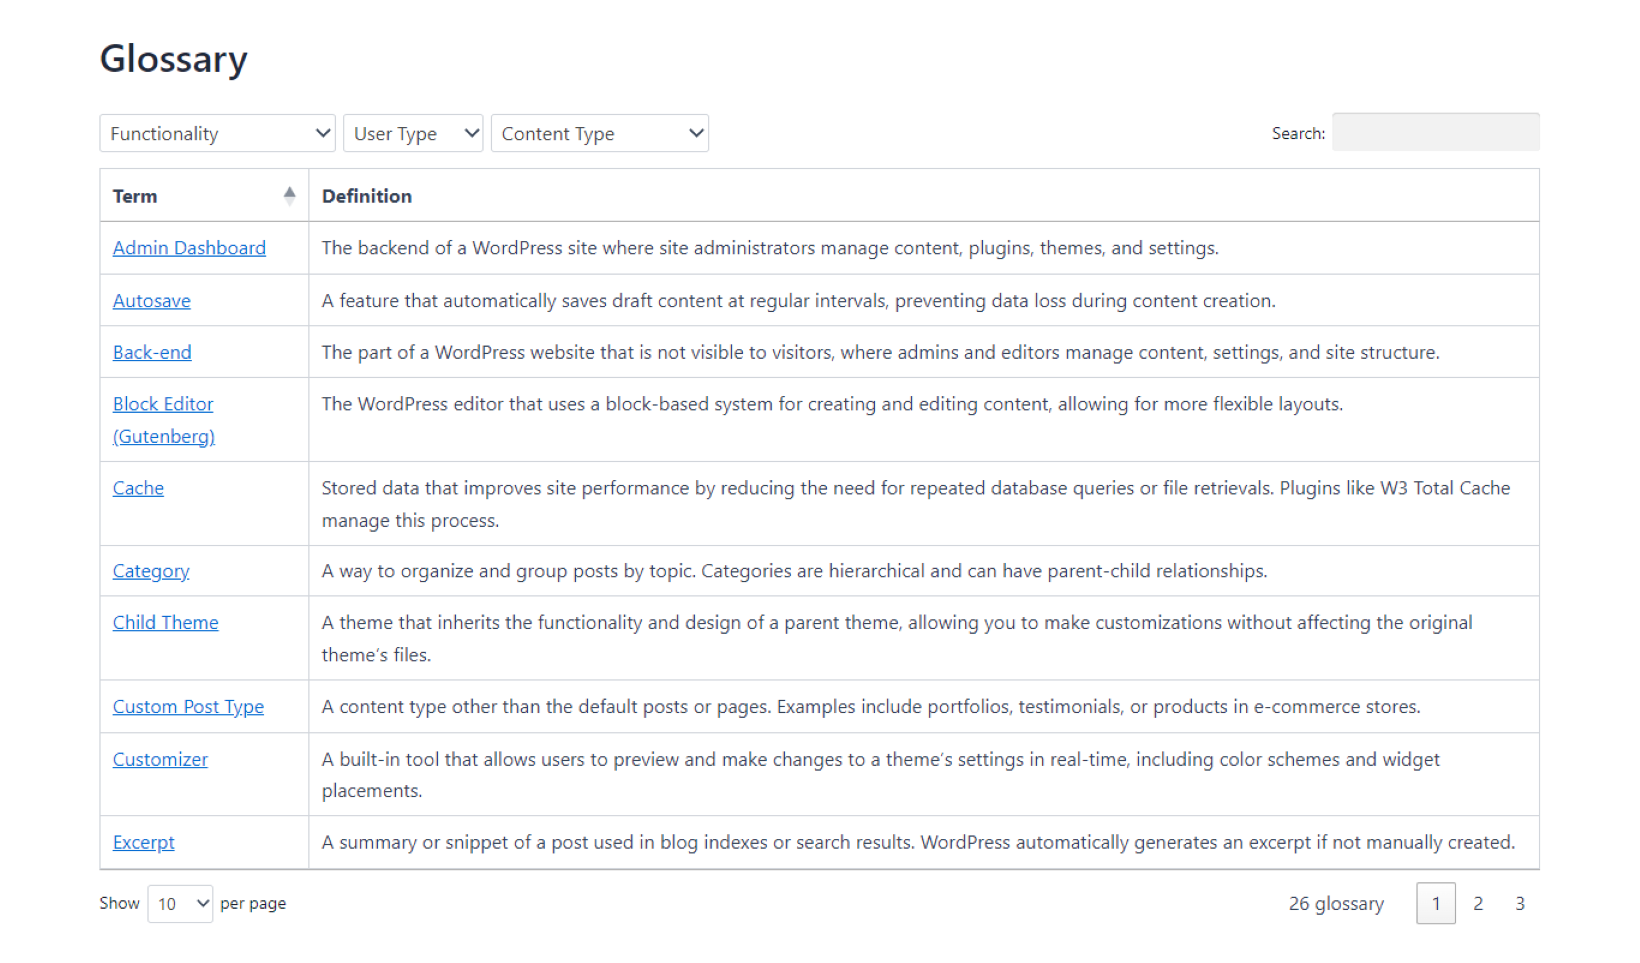Open the Content Type filter dropdown

[598, 132]
